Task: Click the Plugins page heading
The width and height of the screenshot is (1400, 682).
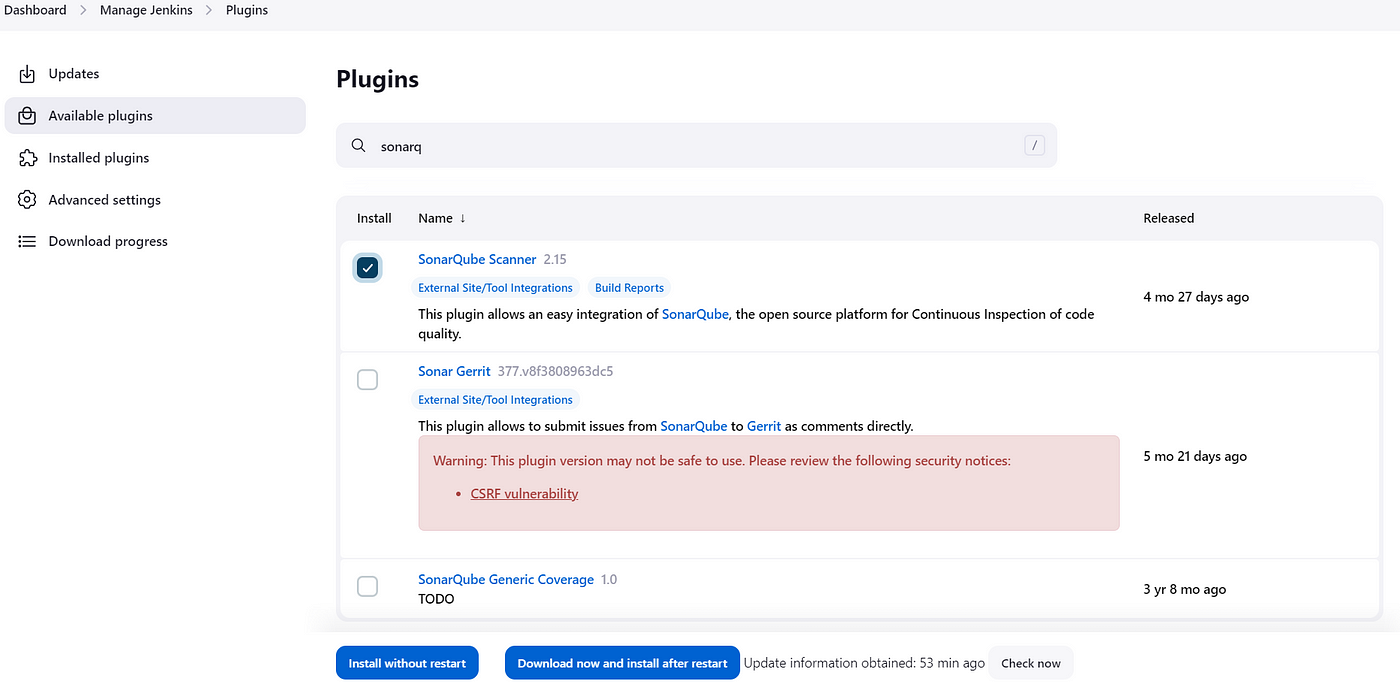Action: click(x=377, y=79)
